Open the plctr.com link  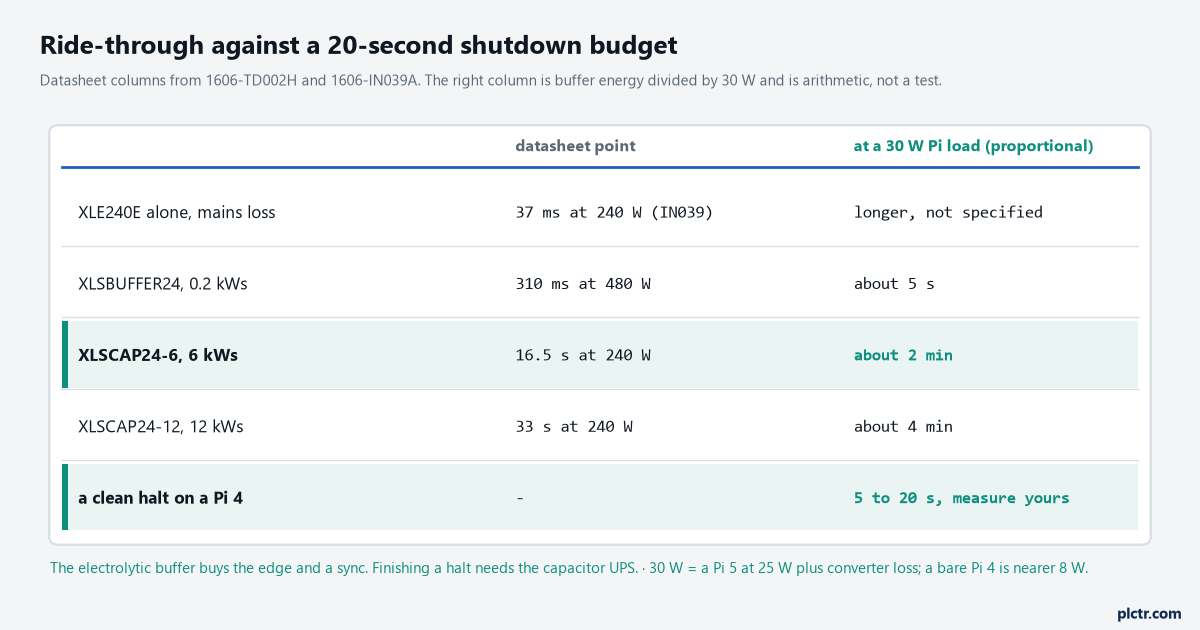[x=1149, y=613]
